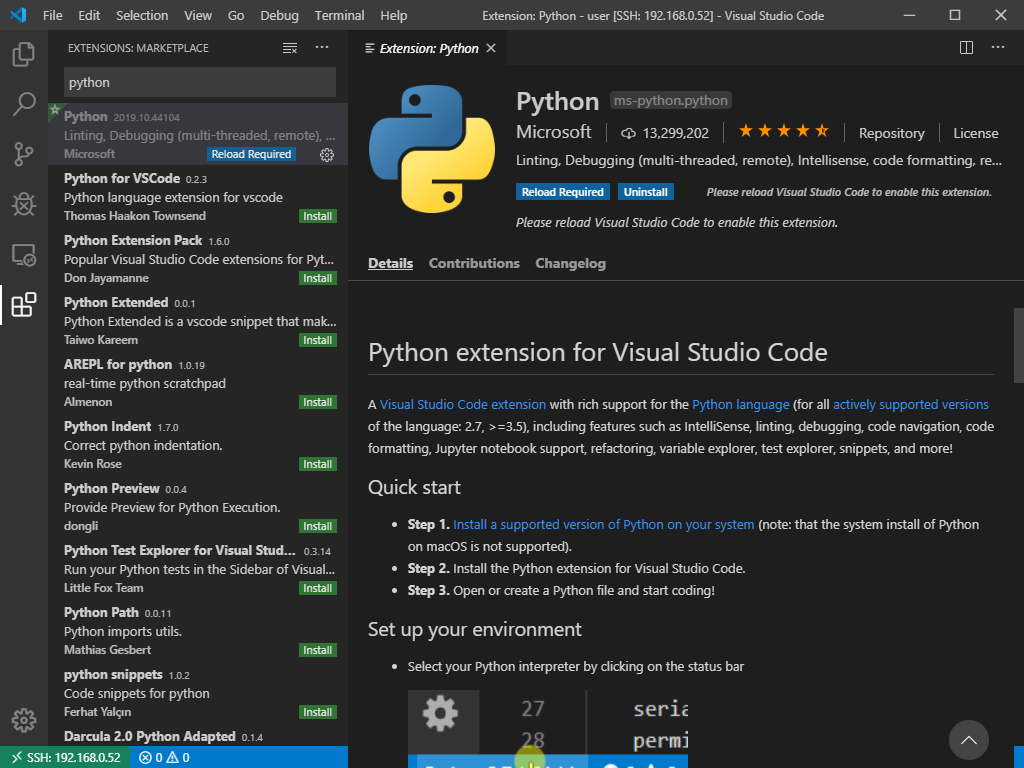Open the Edit menu
The image size is (1024, 768).
(89, 15)
